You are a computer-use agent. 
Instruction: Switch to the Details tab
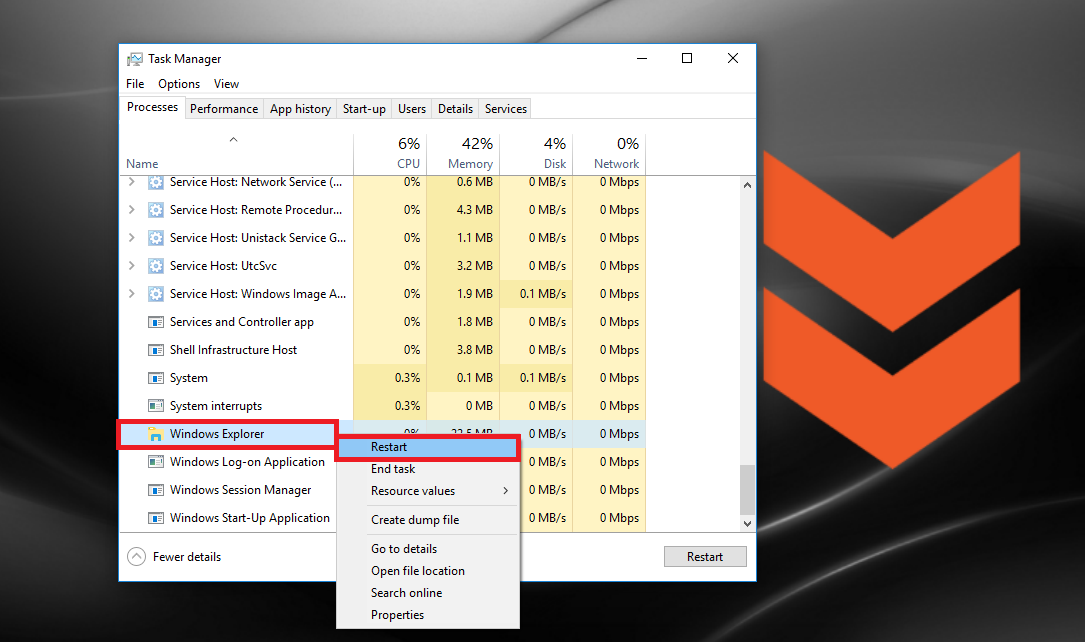click(x=455, y=109)
